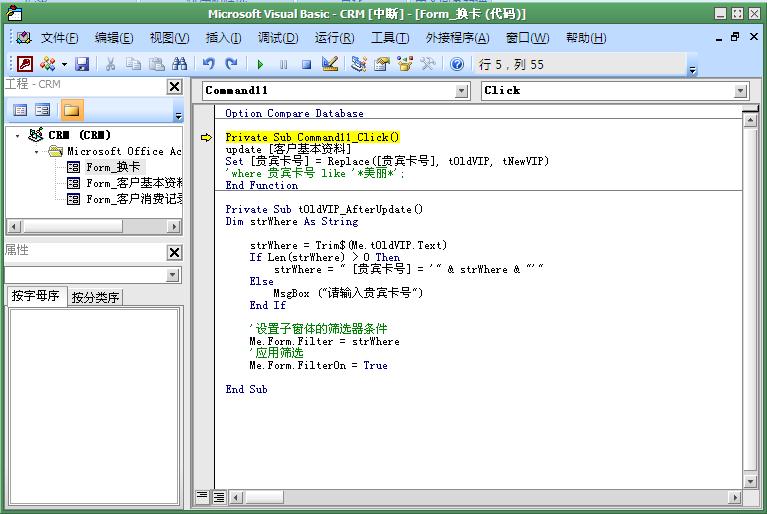Switch to 按字母序 properties tab
This screenshot has height=514, width=767.
tap(35, 296)
